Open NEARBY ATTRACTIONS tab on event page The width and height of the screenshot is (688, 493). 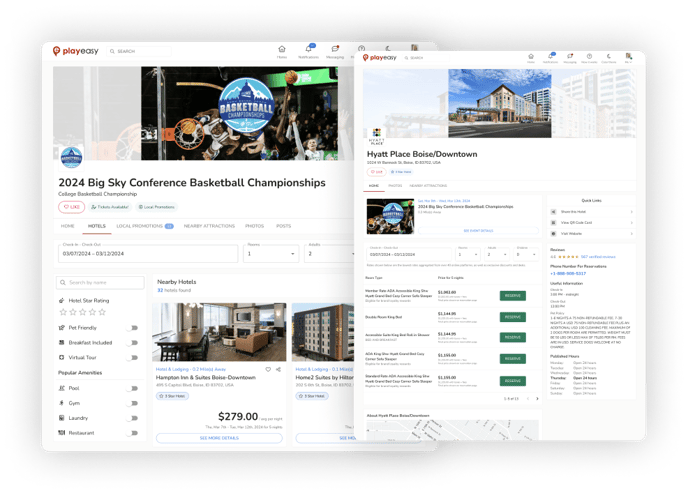coord(209,226)
